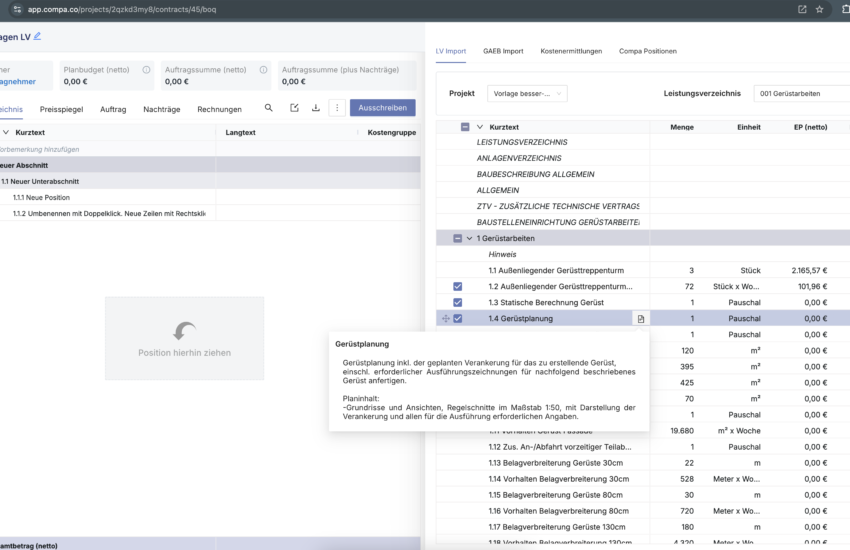
Task: Open the search magnifier in the toolbar
Action: (x=268, y=108)
